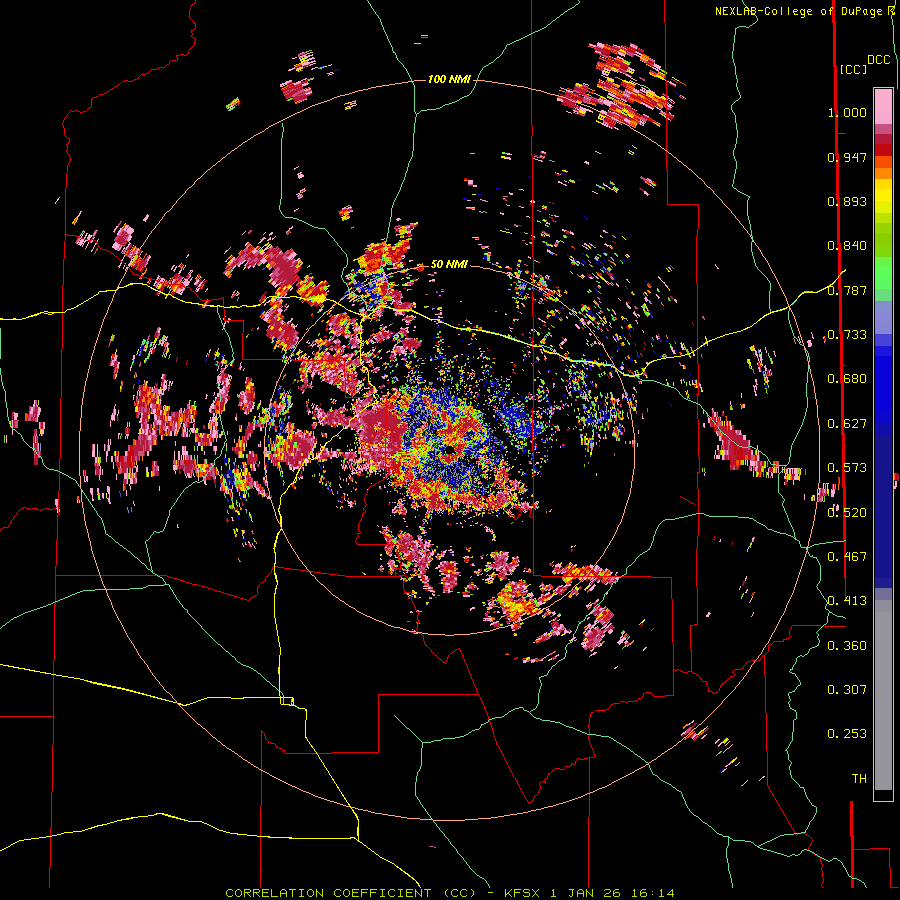Click the 50 NMI range ring label
This screenshot has width=900, height=900.
tap(449, 264)
